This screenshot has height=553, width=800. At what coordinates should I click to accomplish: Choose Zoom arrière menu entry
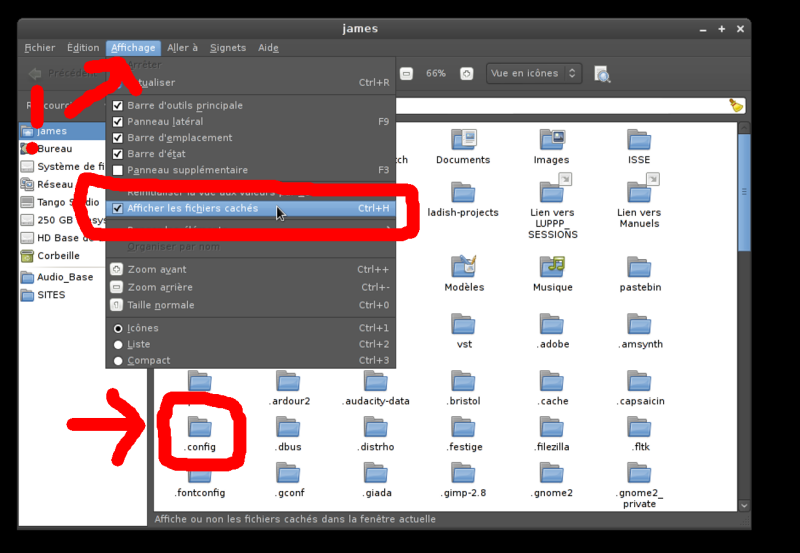[251, 287]
